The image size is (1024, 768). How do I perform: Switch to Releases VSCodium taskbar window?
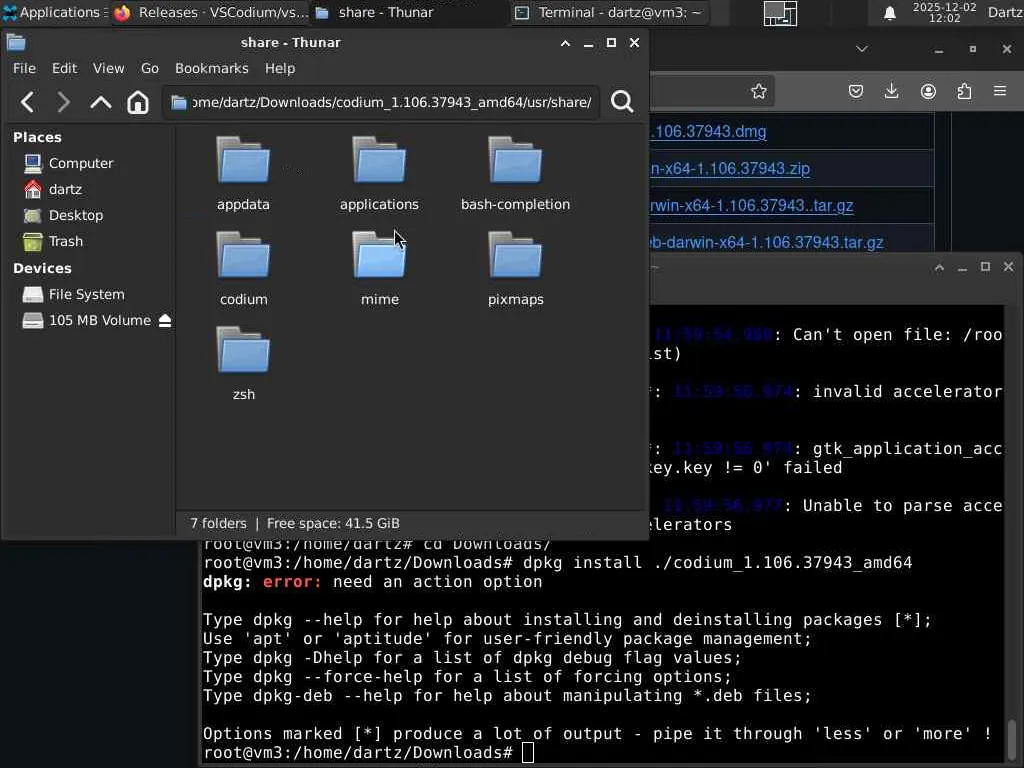[x=211, y=12]
